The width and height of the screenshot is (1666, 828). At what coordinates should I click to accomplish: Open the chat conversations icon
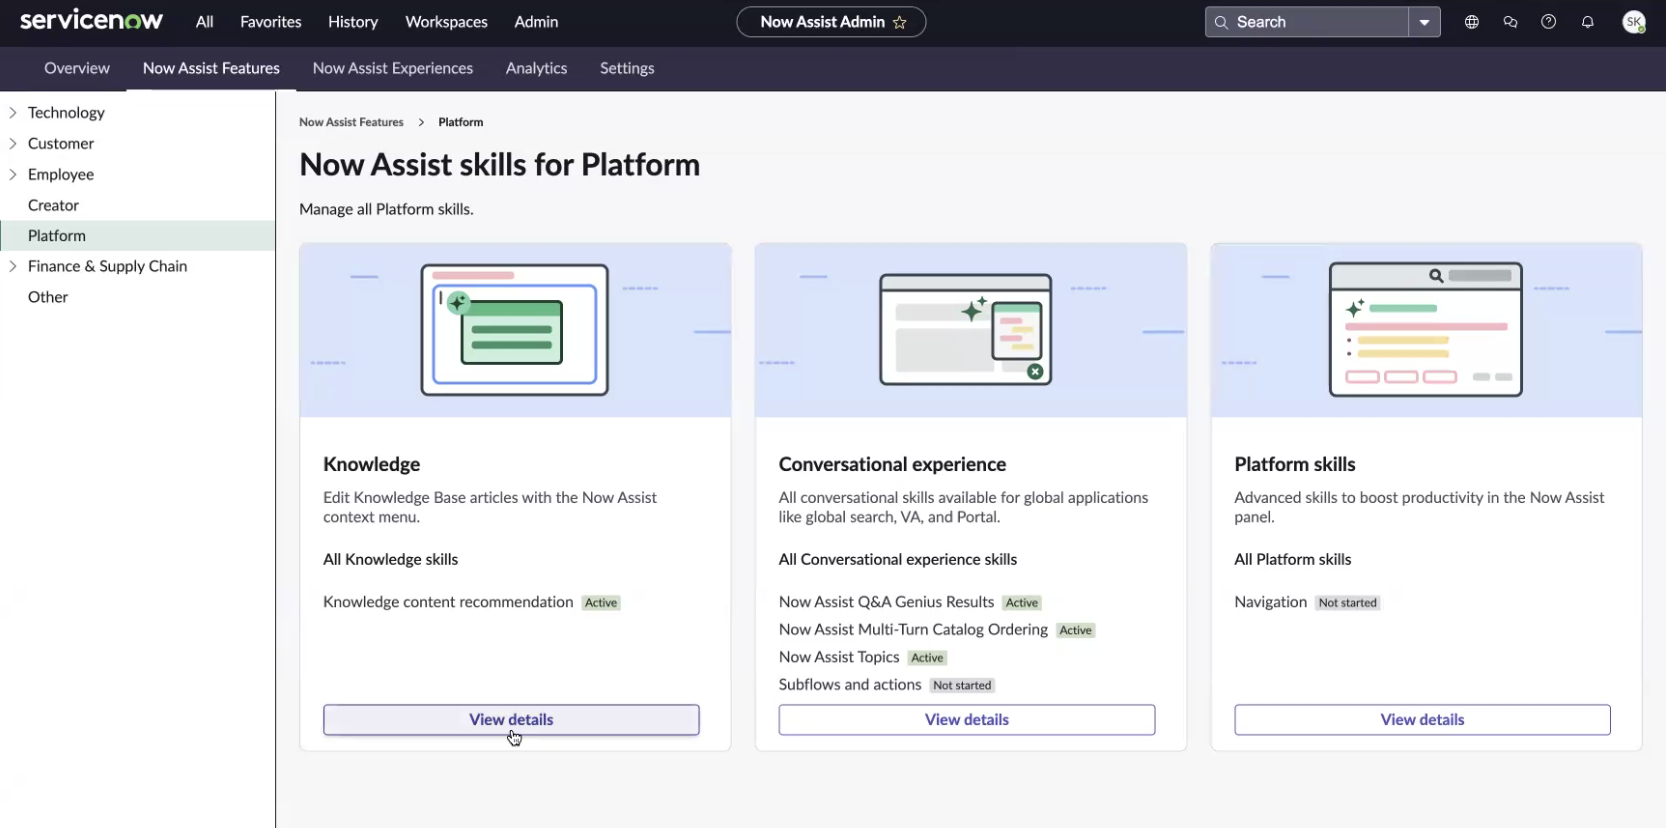coord(1510,22)
